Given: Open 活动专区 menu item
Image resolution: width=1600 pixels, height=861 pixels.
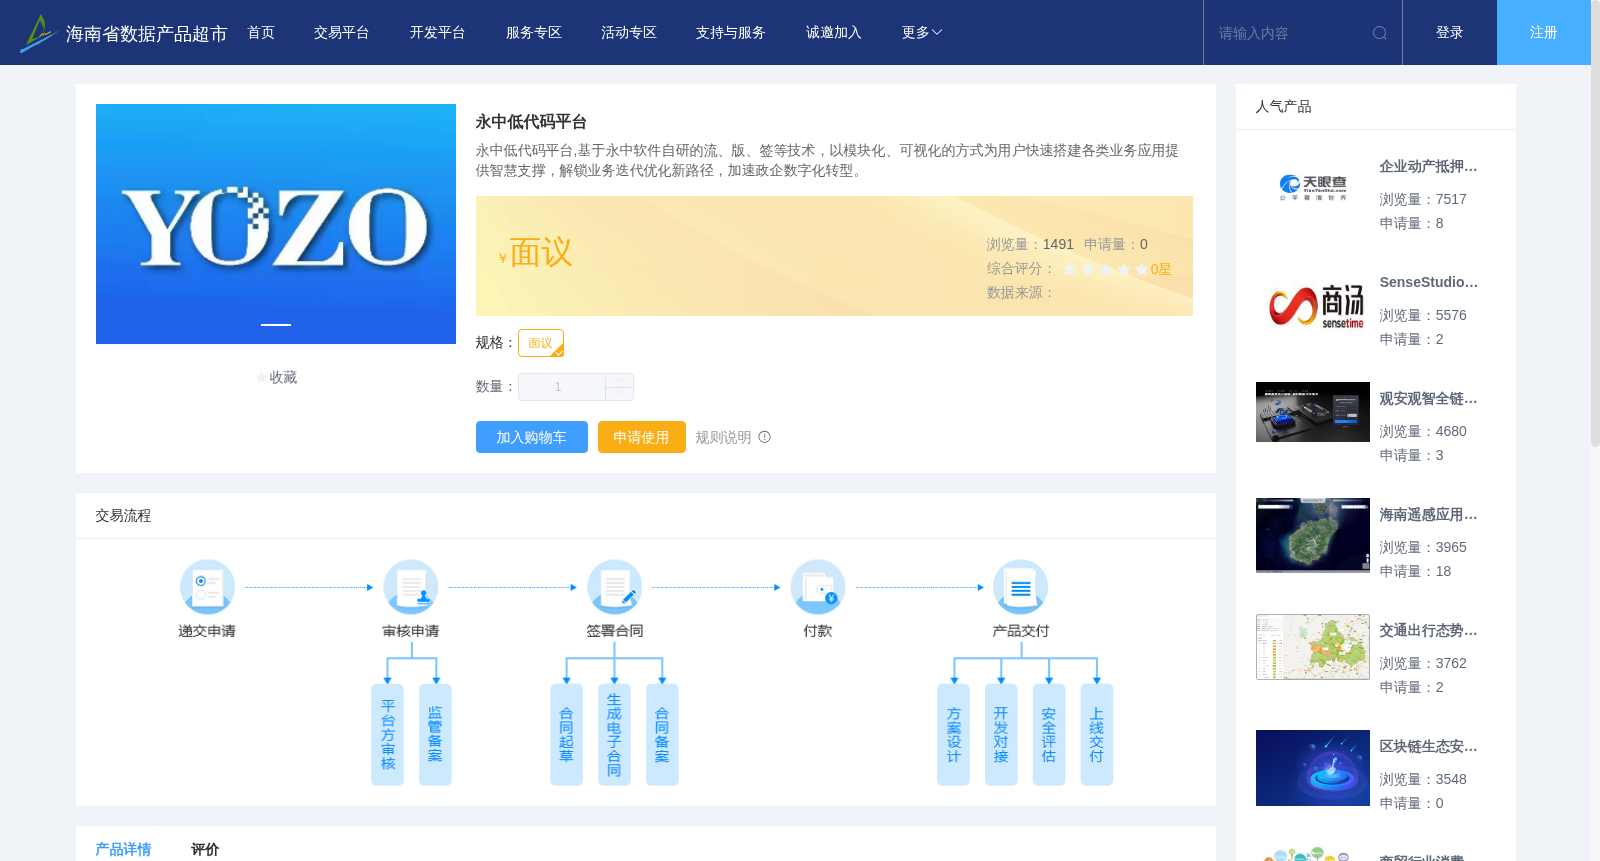Looking at the screenshot, I should coord(629,33).
